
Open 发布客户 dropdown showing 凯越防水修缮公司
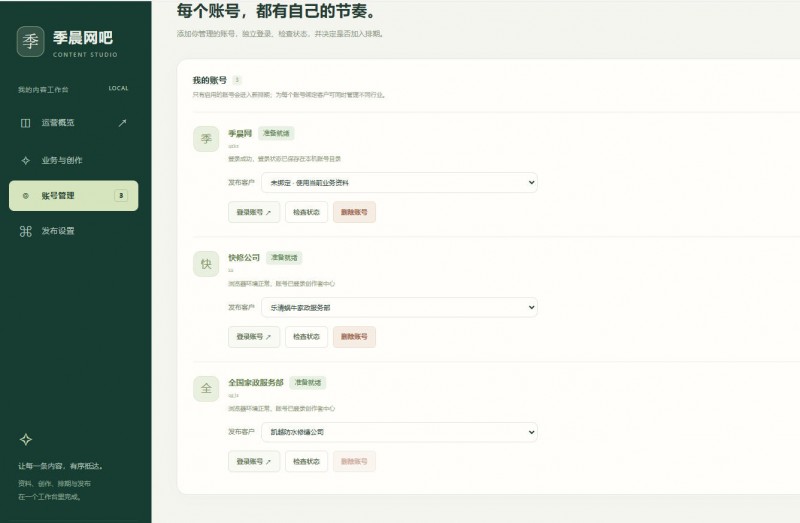[399, 432]
